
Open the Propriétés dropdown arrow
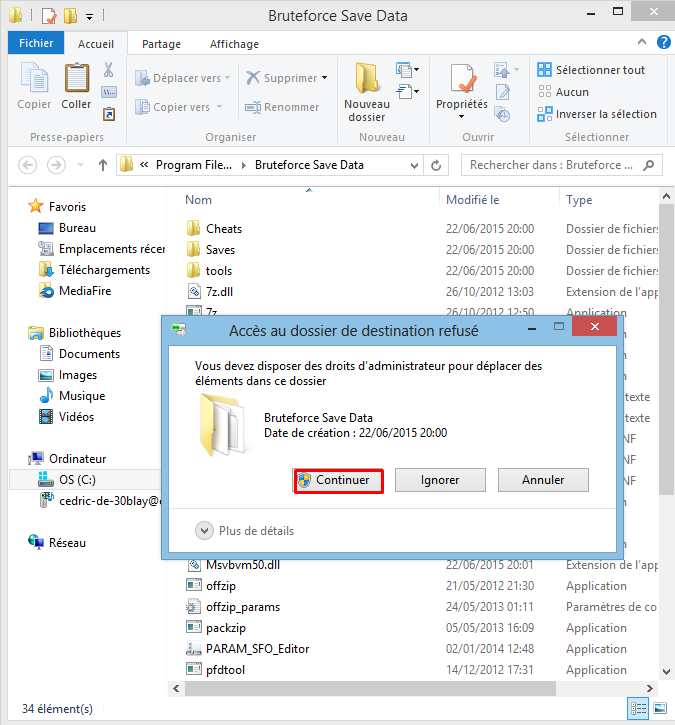pos(461,117)
